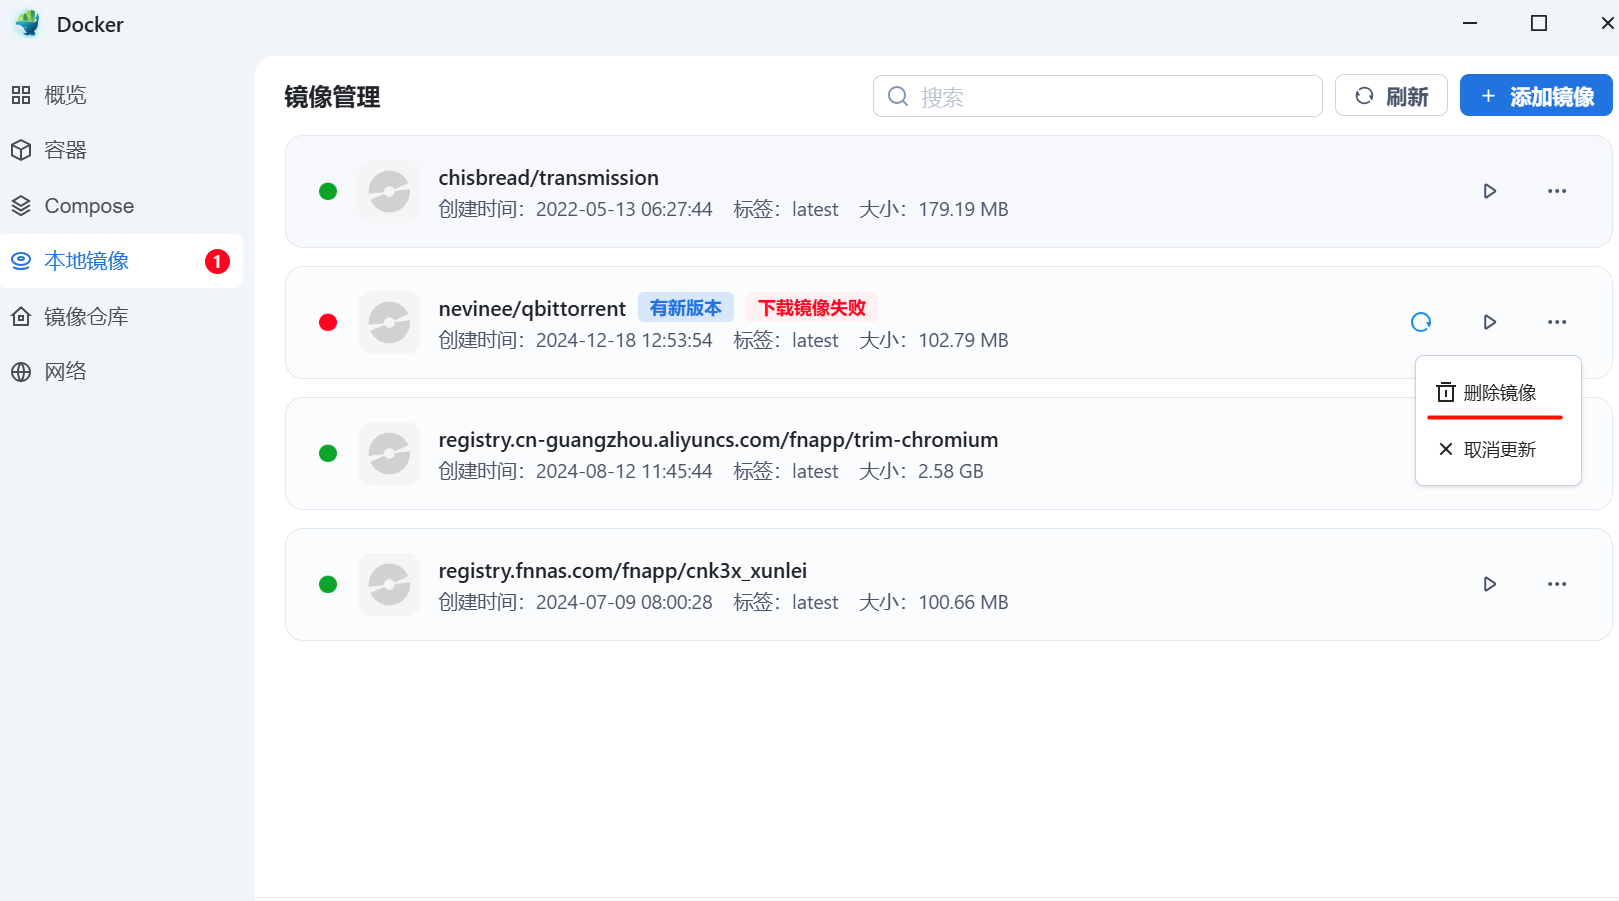Minimize the Docker window
Screen dimensions: 1619x901
pyautogui.click(x=1470, y=23)
